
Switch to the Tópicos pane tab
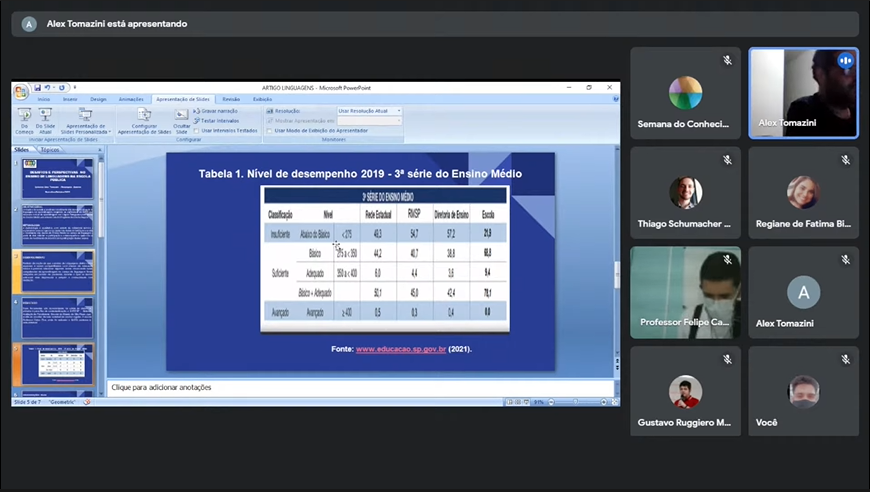(50, 149)
